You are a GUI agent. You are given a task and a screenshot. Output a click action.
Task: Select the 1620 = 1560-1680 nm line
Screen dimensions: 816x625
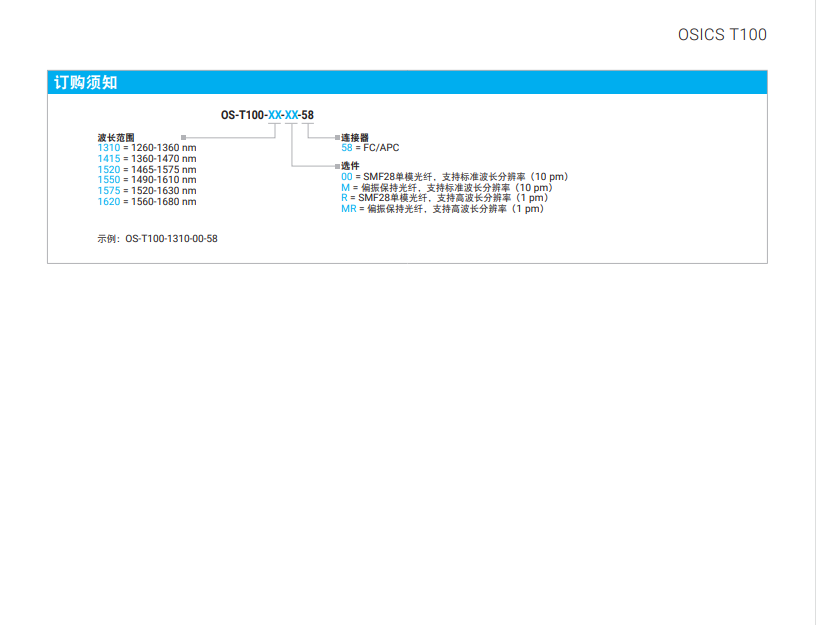click(147, 202)
